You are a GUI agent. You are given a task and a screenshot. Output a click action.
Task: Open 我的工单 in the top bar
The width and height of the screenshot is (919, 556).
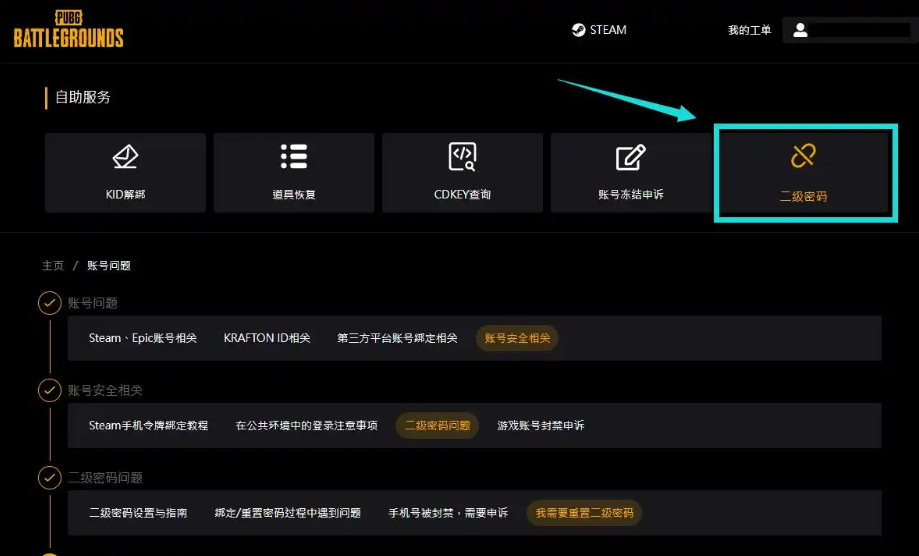[x=749, y=31]
